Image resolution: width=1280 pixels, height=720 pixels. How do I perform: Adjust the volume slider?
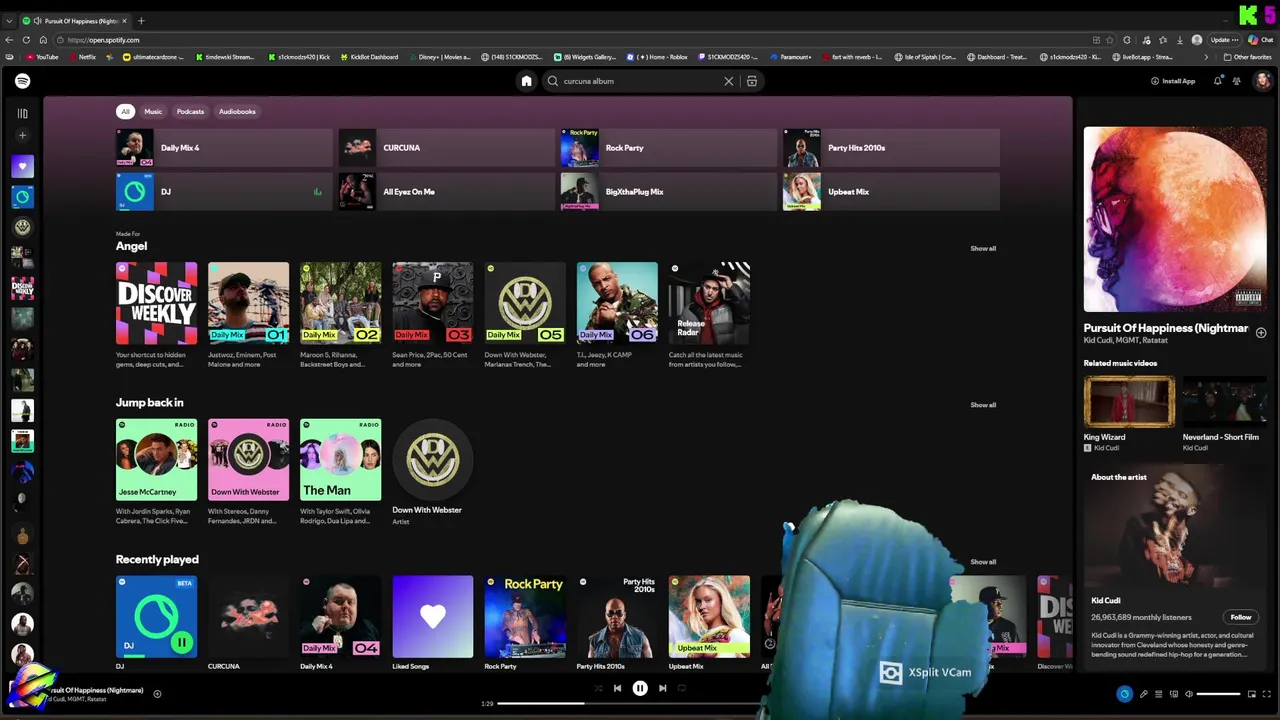[x=1219, y=694]
